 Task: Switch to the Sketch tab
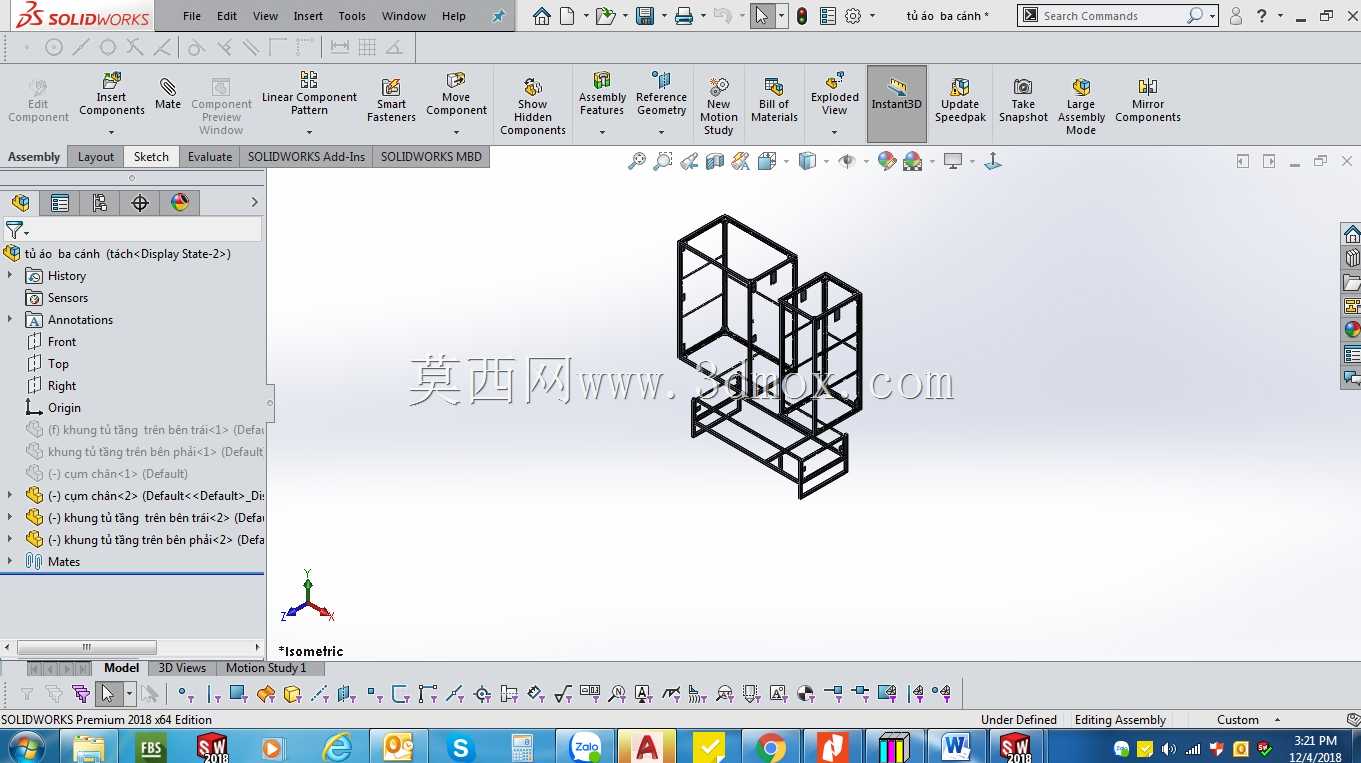(x=151, y=157)
